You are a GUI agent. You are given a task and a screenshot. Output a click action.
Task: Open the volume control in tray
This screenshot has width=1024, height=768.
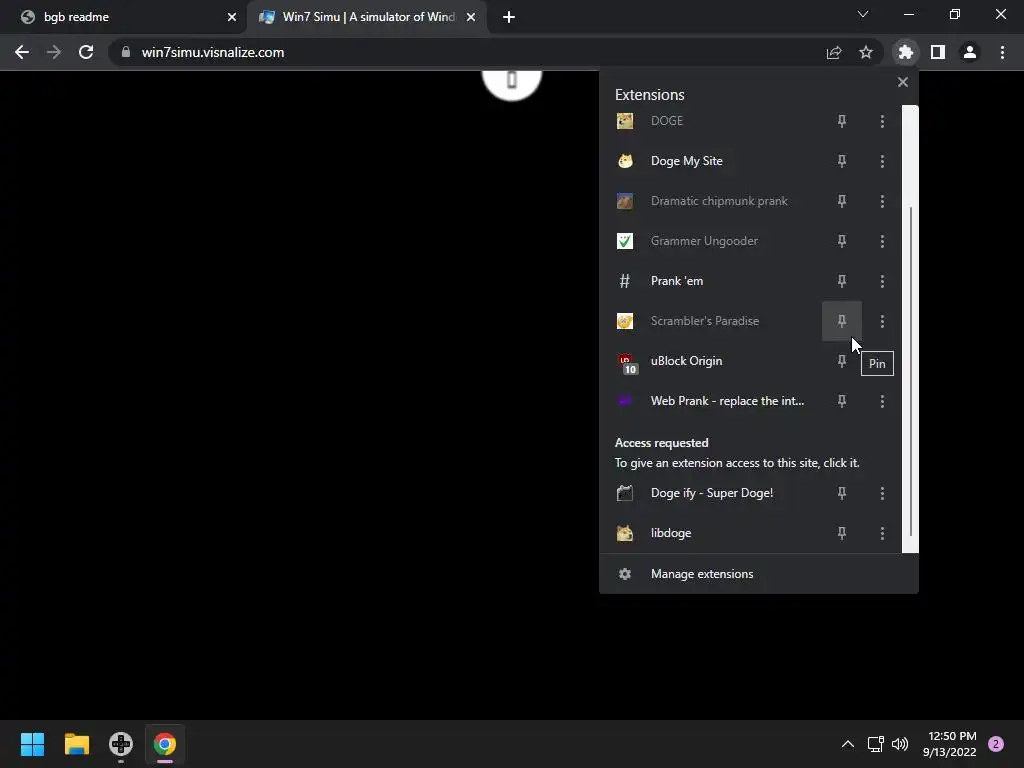point(900,744)
